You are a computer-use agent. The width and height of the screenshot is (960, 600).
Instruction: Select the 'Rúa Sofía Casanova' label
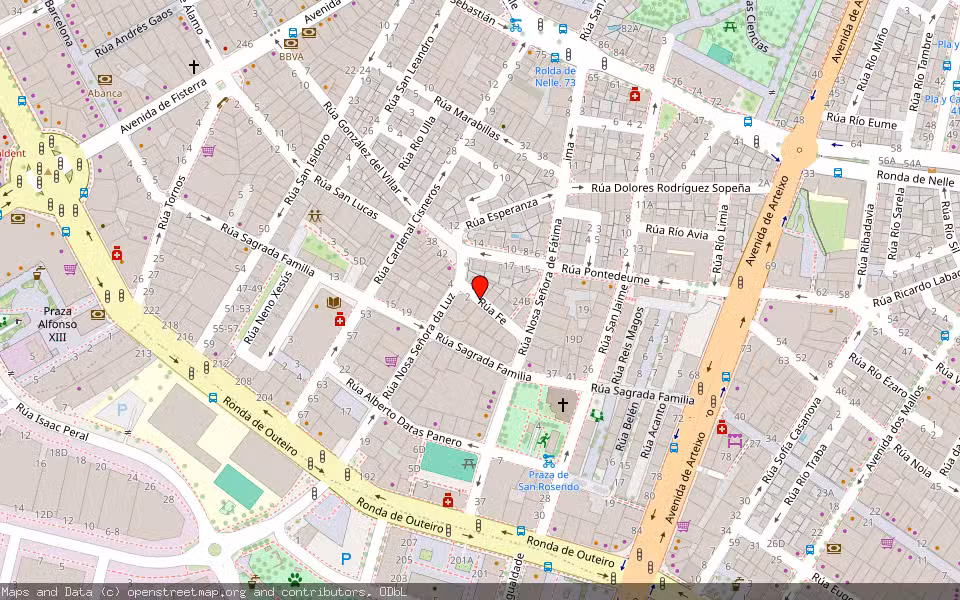(792, 441)
